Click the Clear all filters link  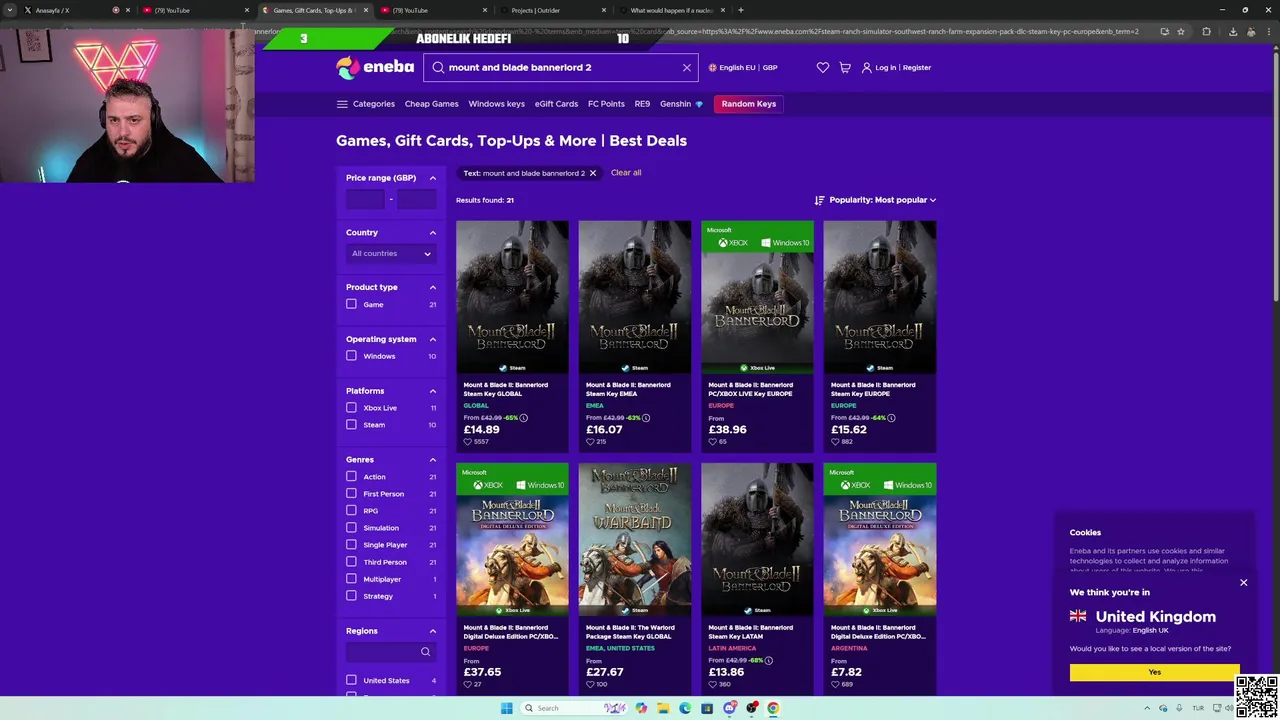coord(626,173)
